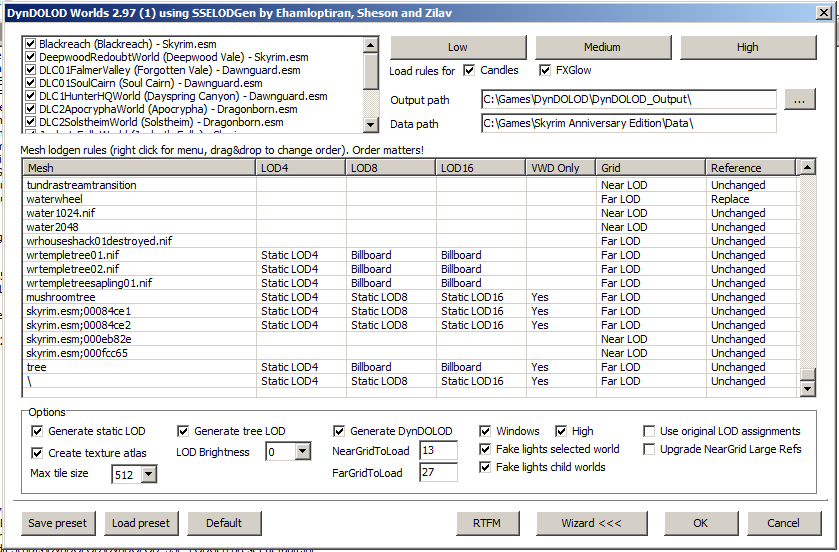Toggle DLC01FalmerValley (Forgotten Vale) checkbox
The image size is (839, 552).
(x=30, y=70)
